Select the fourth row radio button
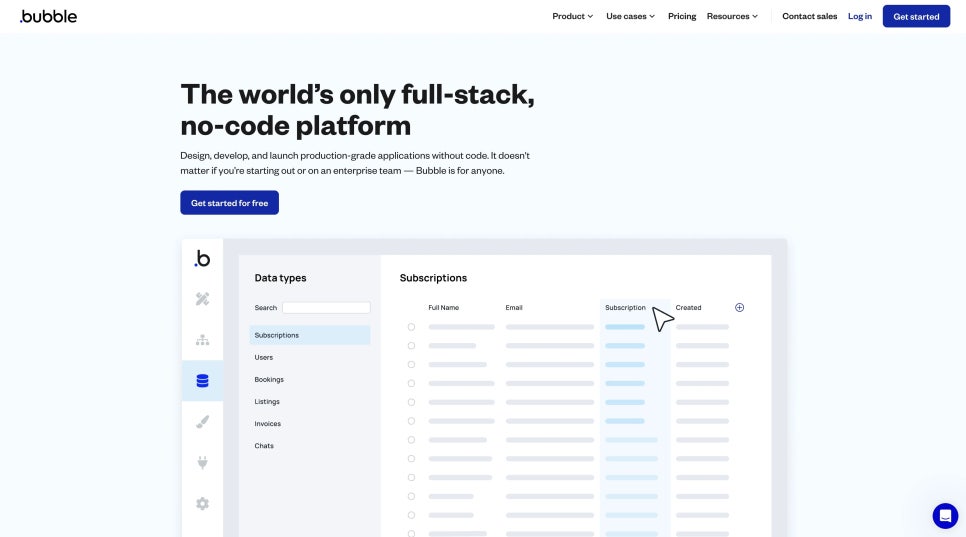Viewport: 966px width, 537px height. click(411, 383)
